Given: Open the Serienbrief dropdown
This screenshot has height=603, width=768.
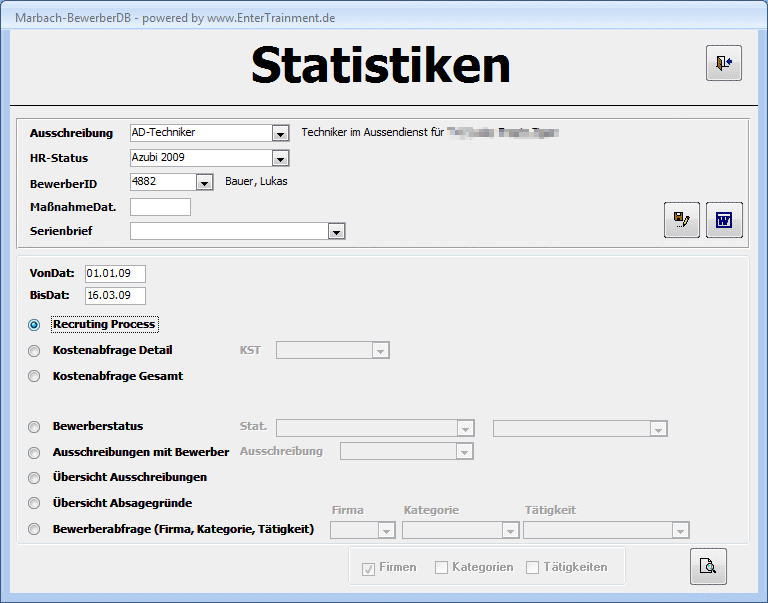Looking at the screenshot, I should pyautogui.click(x=337, y=231).
